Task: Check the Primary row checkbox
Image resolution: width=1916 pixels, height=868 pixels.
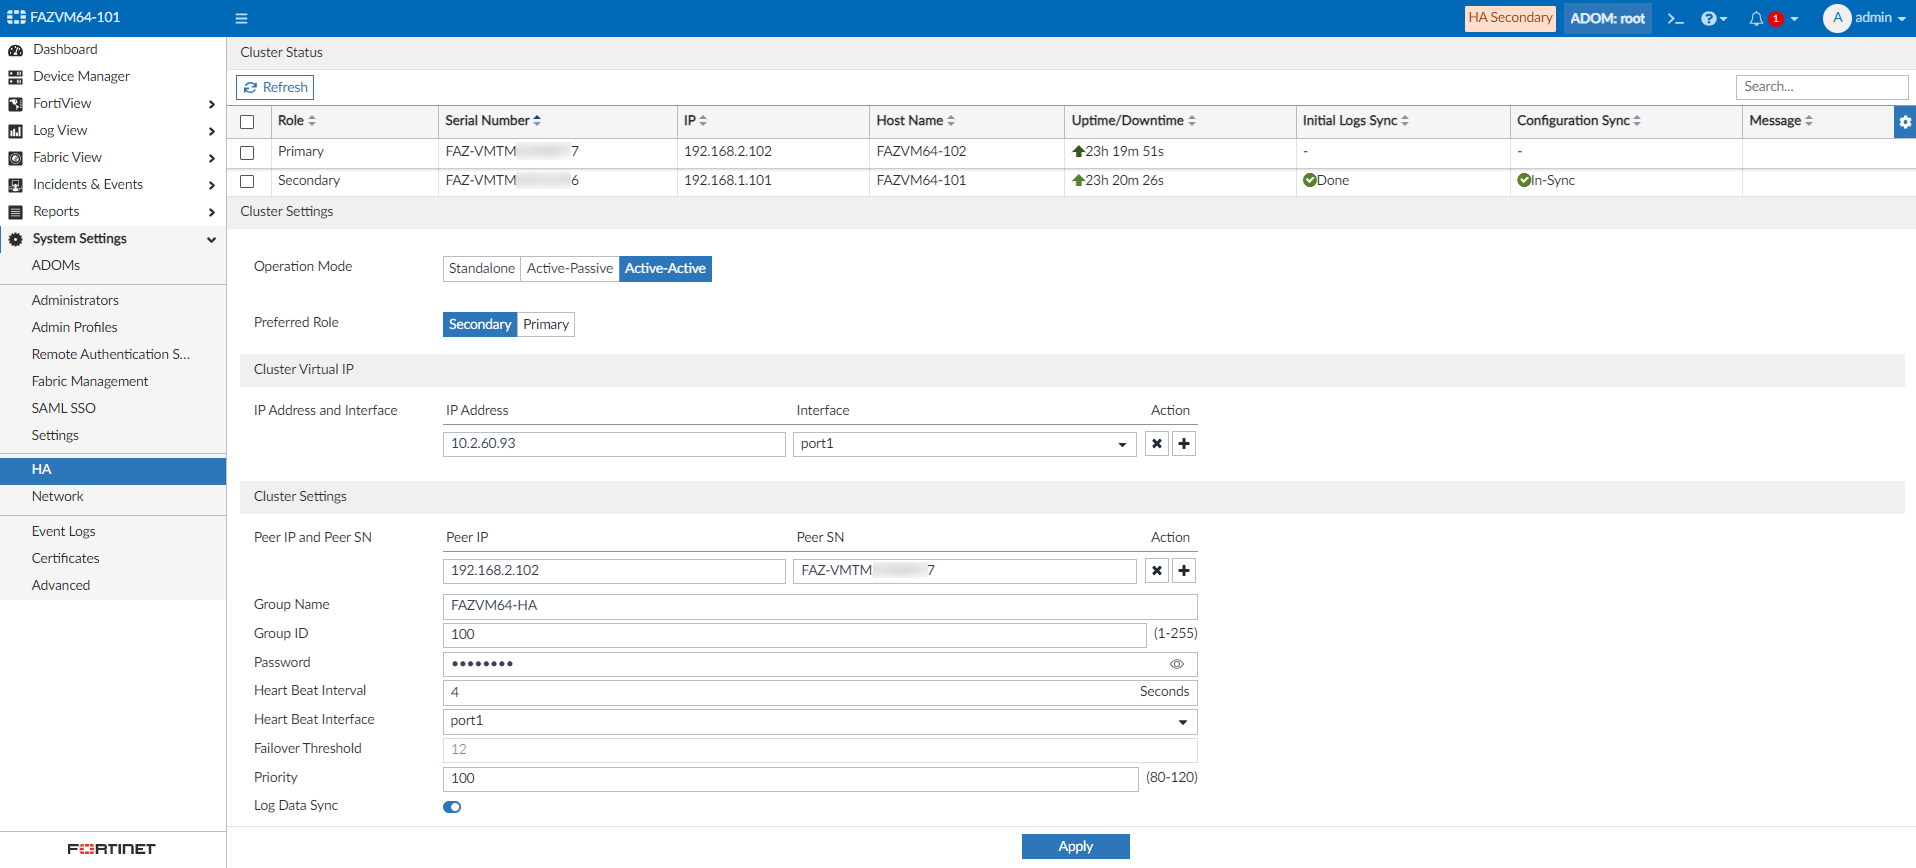Action: (247, 153)
